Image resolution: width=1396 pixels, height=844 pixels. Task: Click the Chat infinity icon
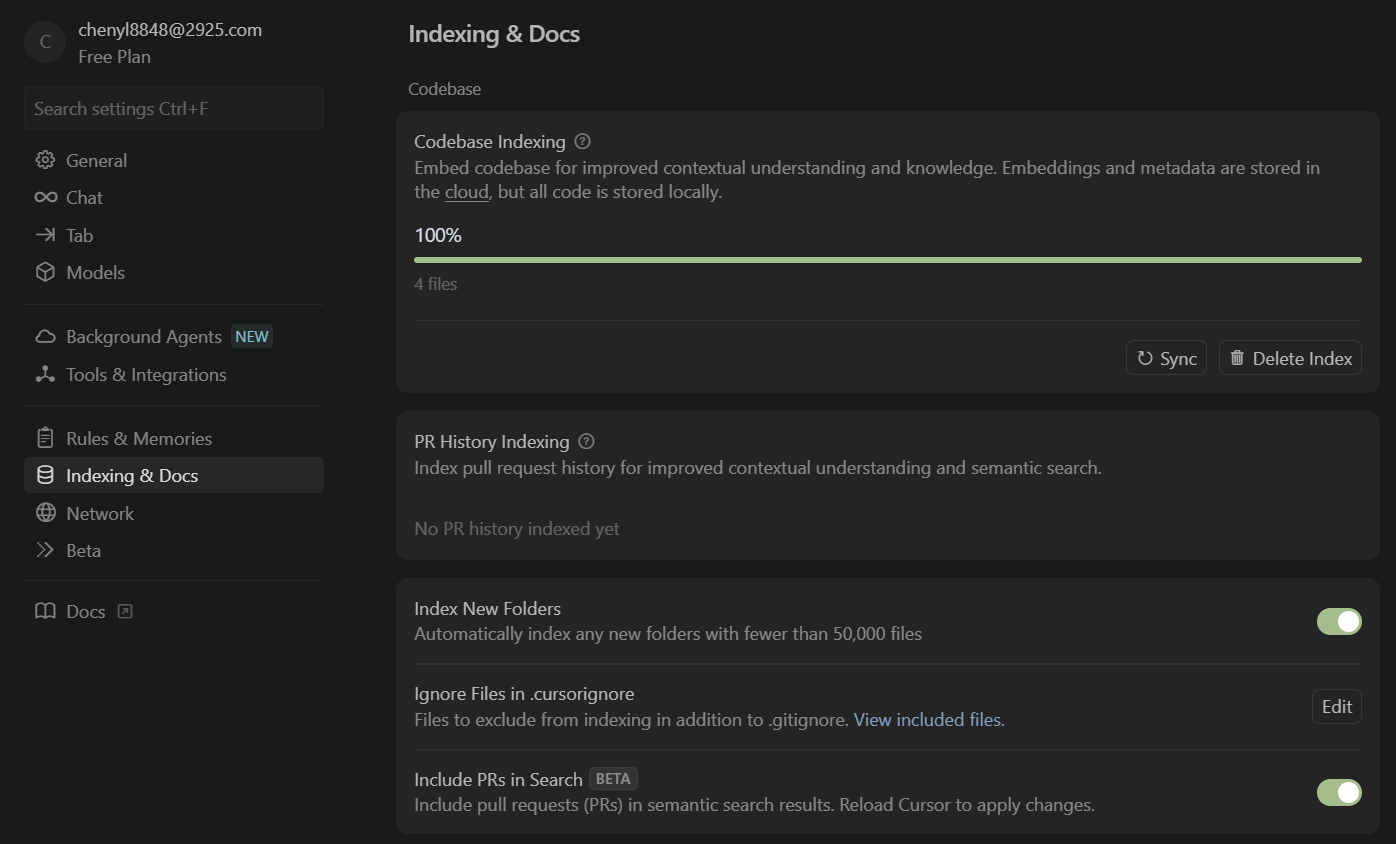[x=45, y=198]
